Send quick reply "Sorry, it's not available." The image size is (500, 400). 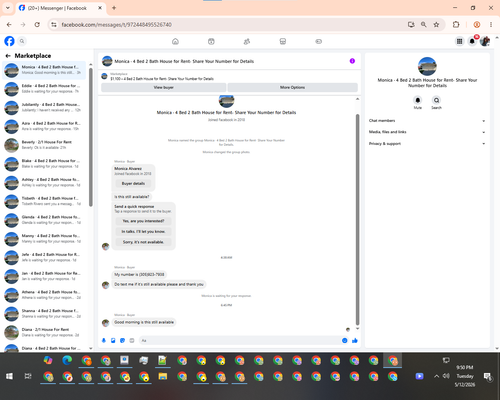pyautogui.click(x=143, y=242)
